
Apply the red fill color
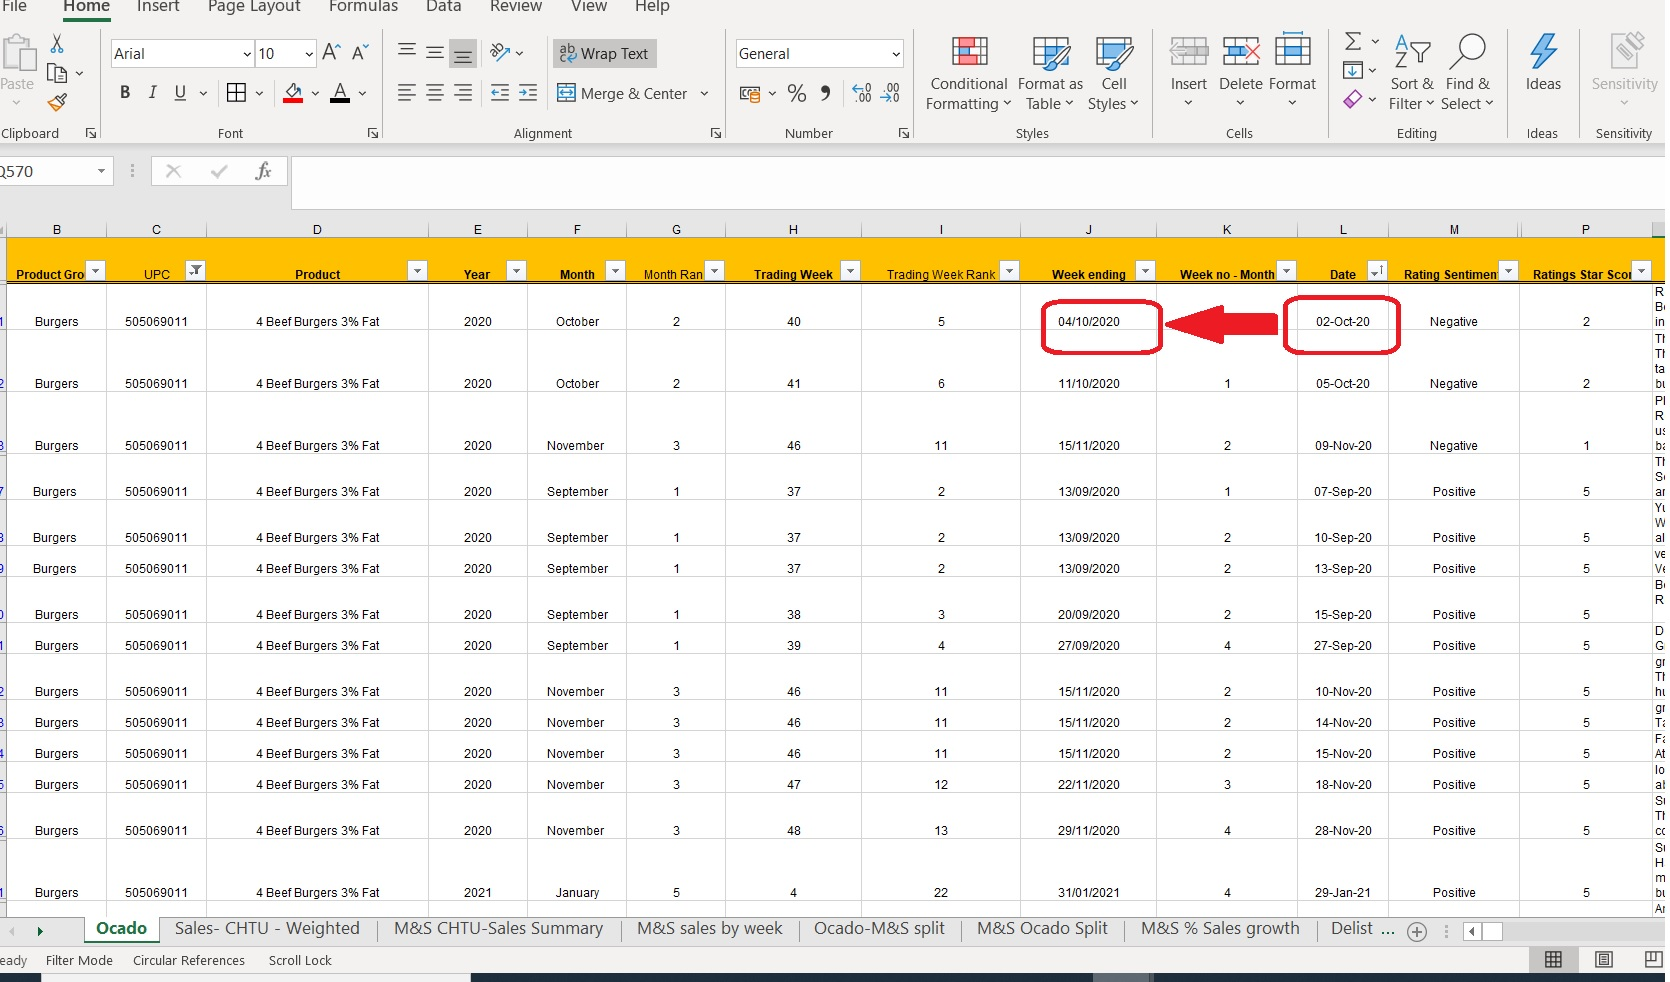coord(293,93)
